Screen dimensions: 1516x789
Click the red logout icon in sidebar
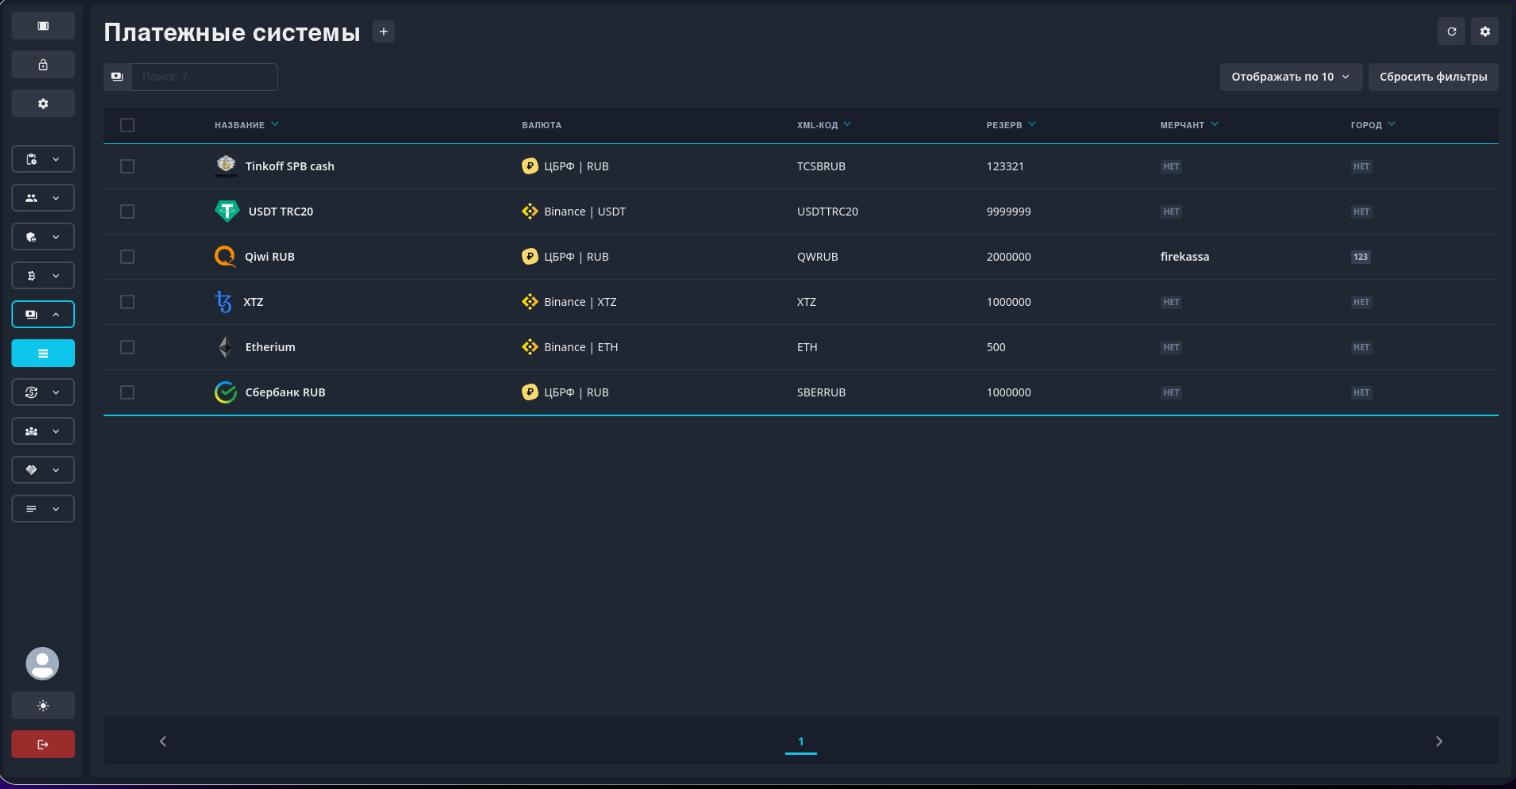tap(43, 744)
